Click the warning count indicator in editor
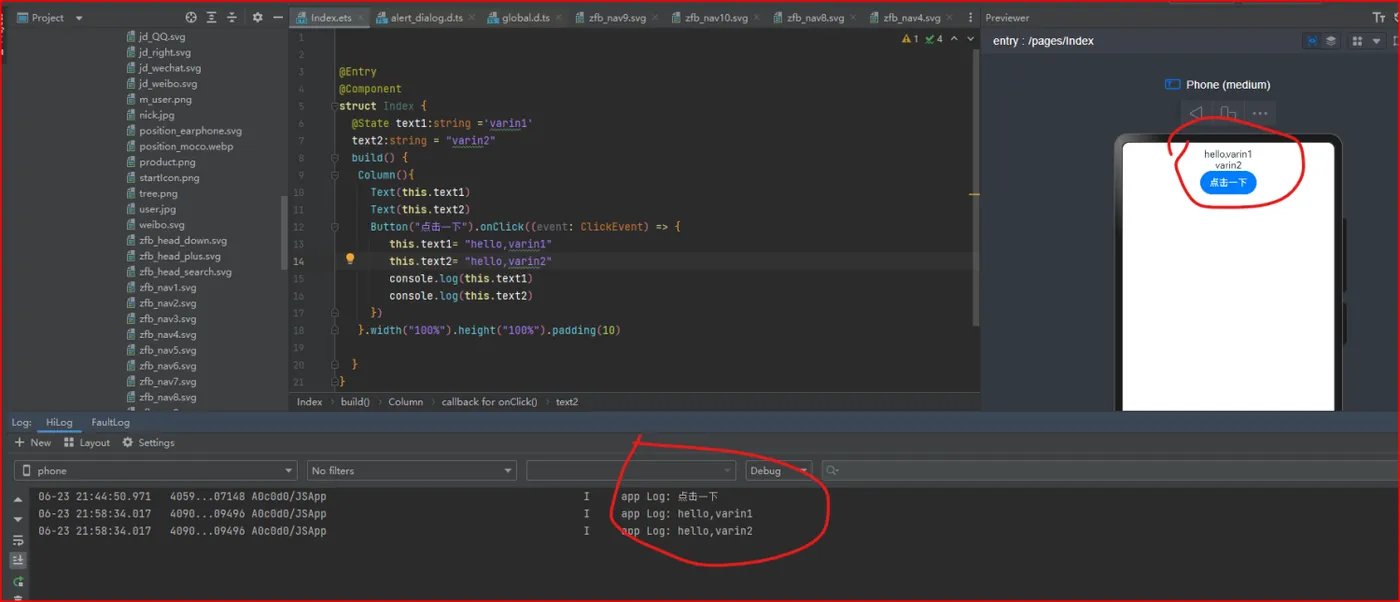1400x602 pixels. [909, 39]
